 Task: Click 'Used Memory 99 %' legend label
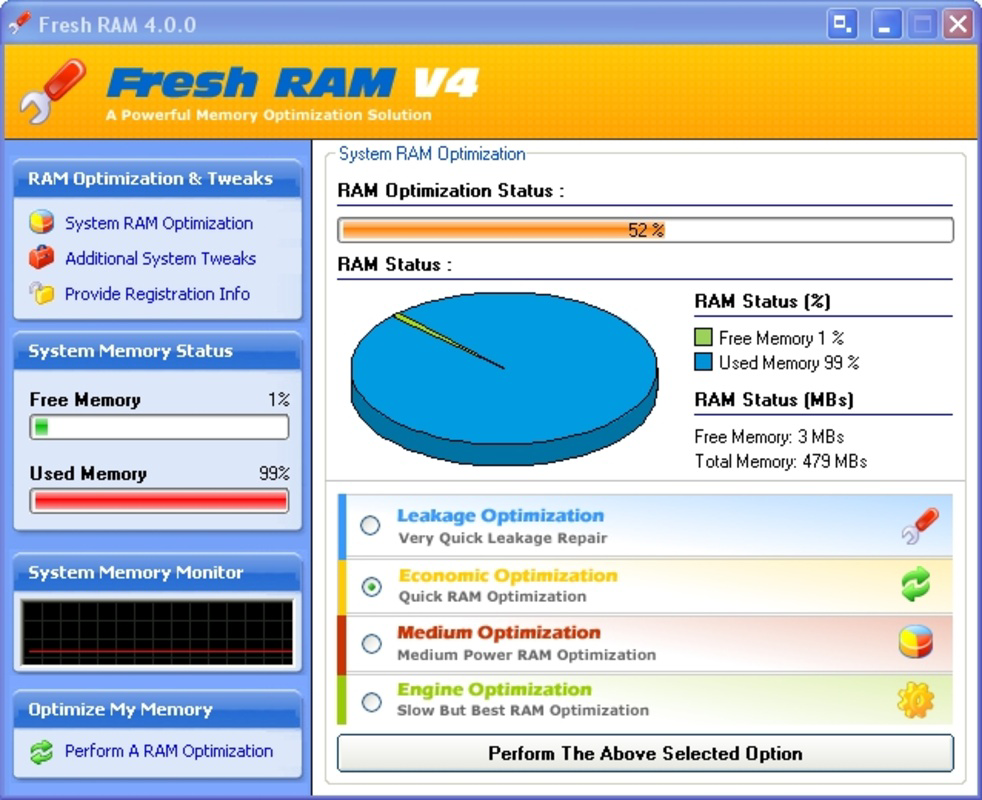(x=789, y=363)
